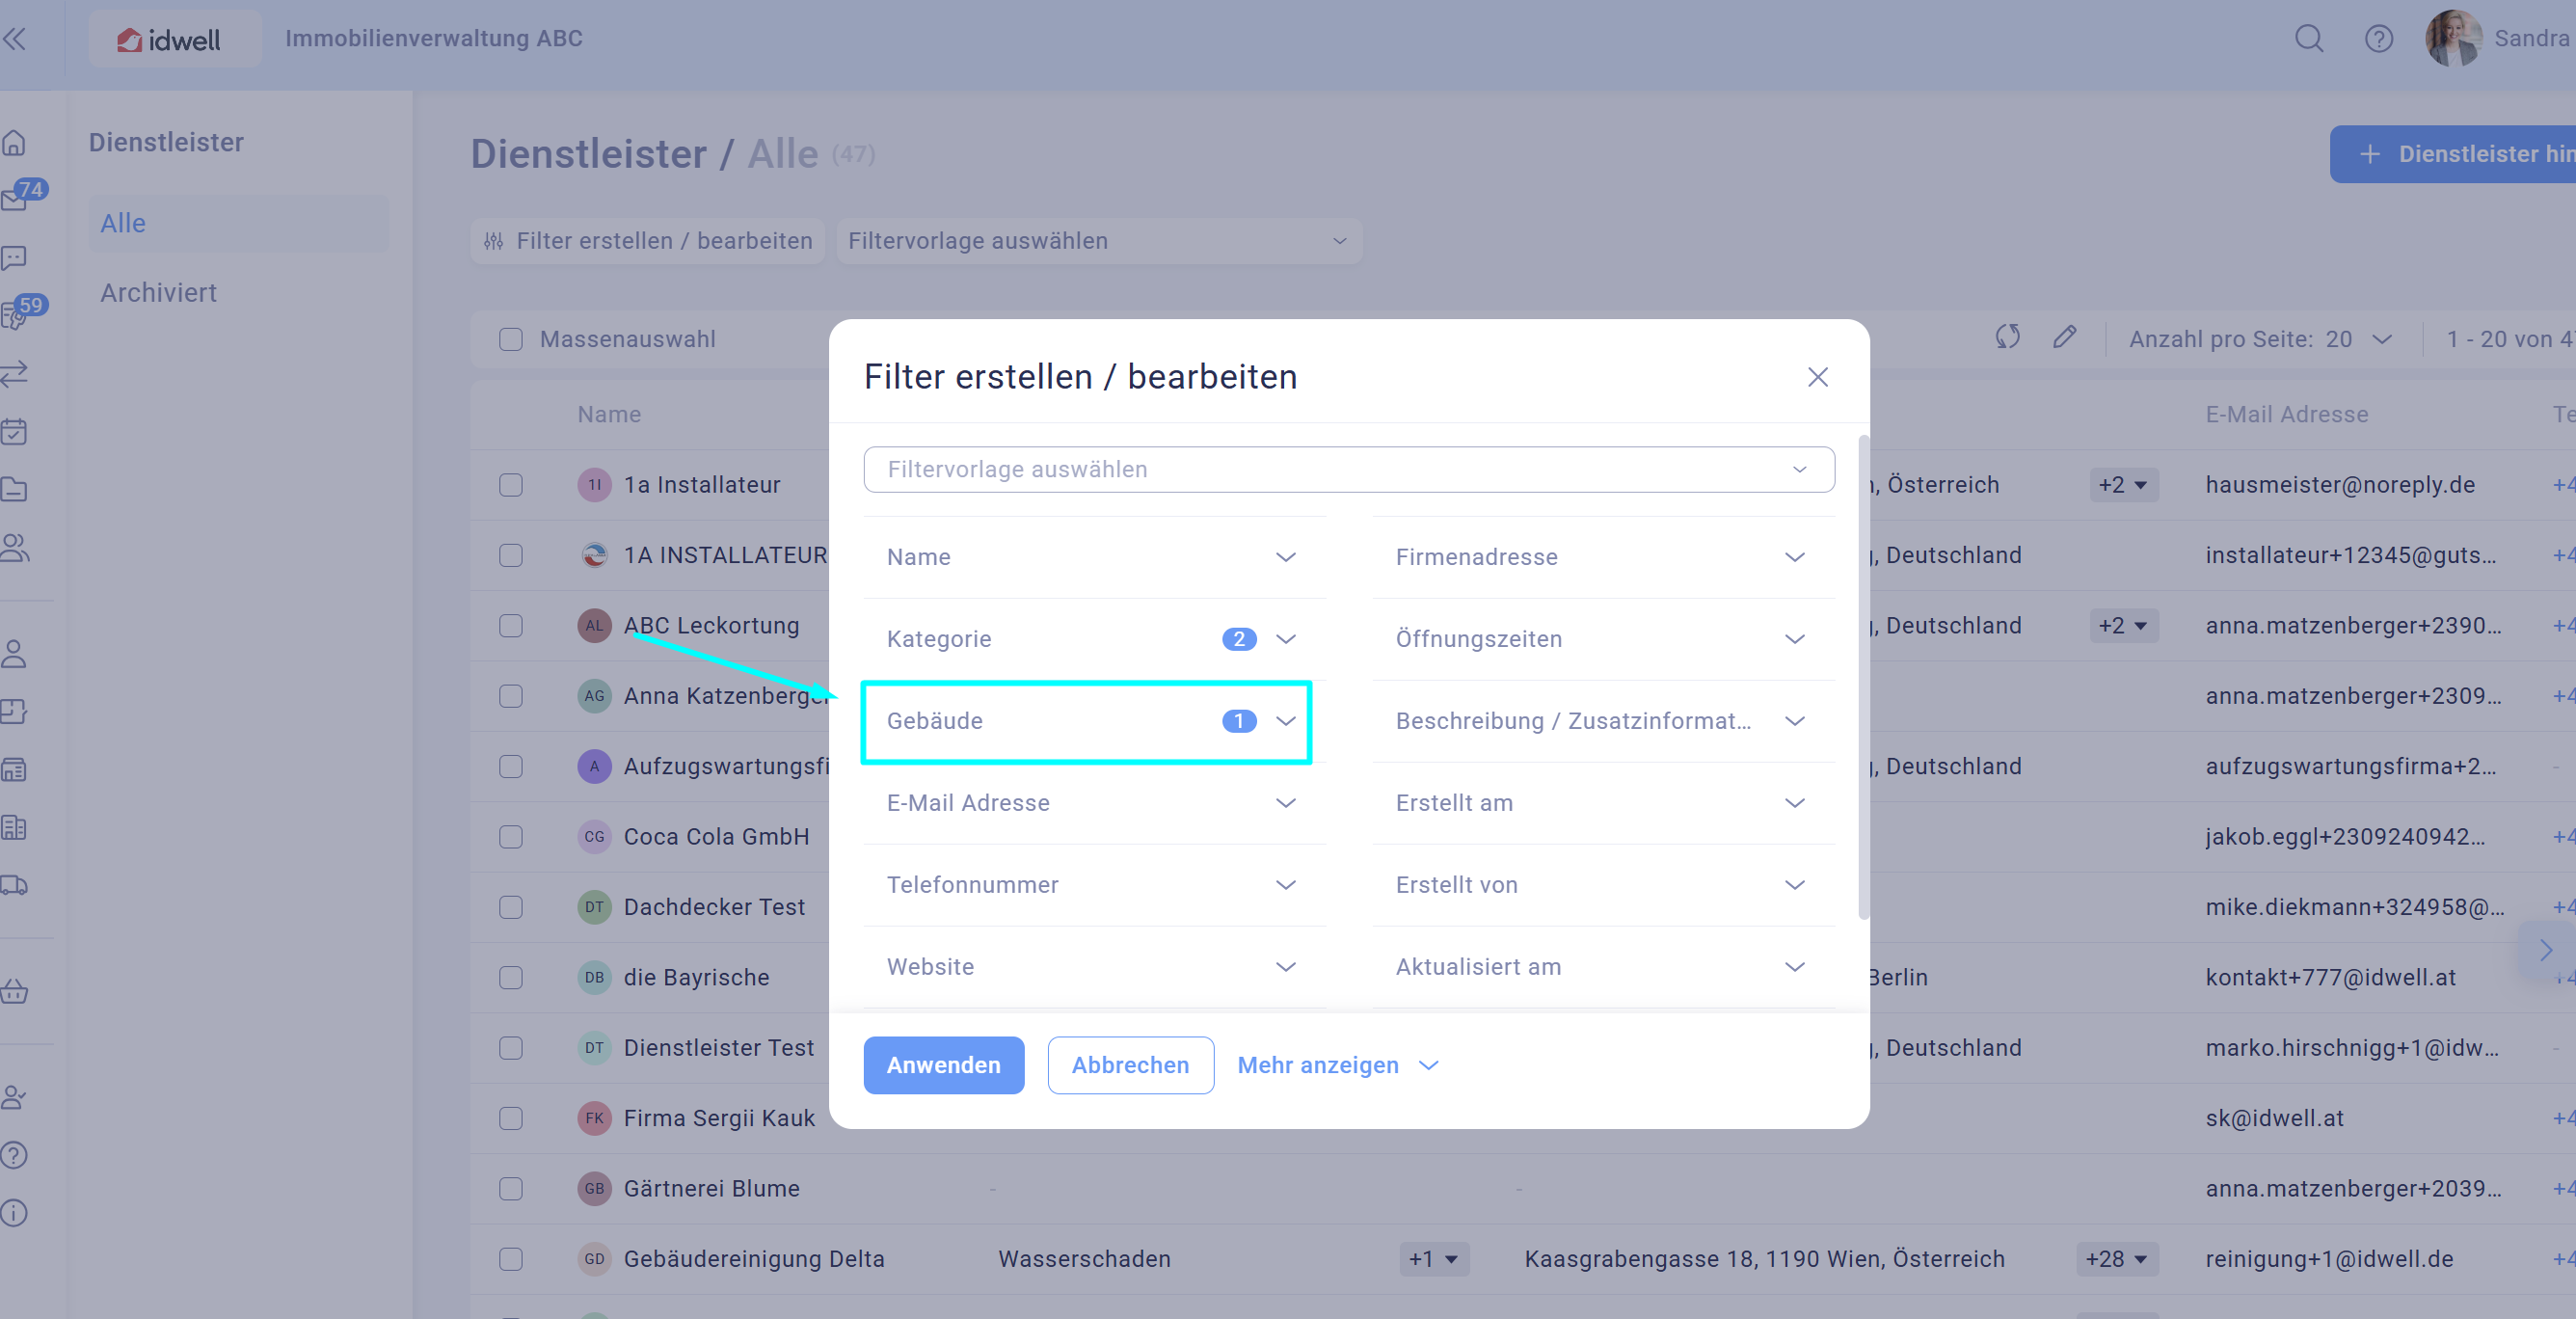Open the chat messages sidebar icon
The height and width of the screenshot is (1319, 2576).
[x=14, y=258]
